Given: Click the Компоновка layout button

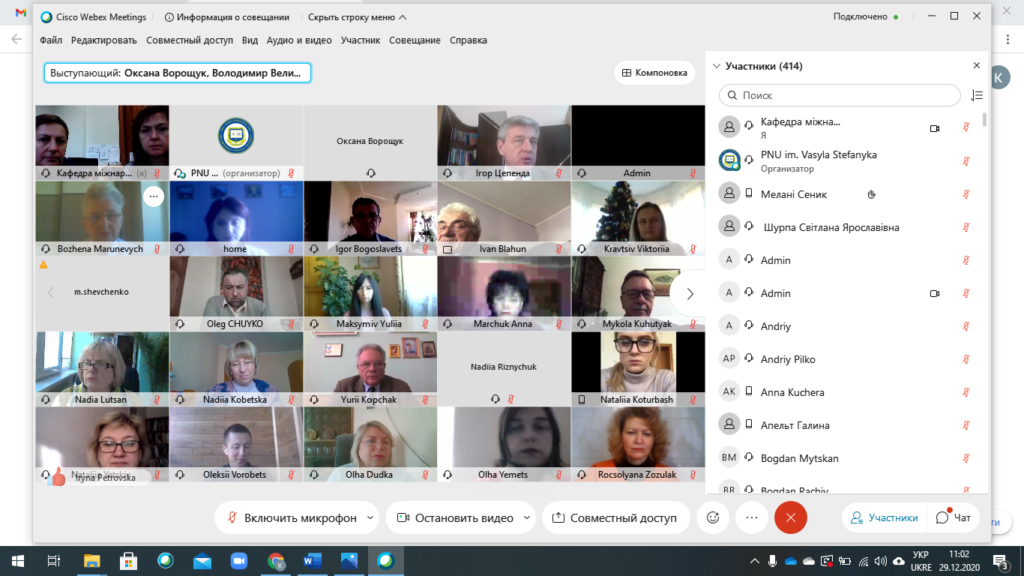Looking at the screenshot, I should pyautogui.click(x=654, y=73).
